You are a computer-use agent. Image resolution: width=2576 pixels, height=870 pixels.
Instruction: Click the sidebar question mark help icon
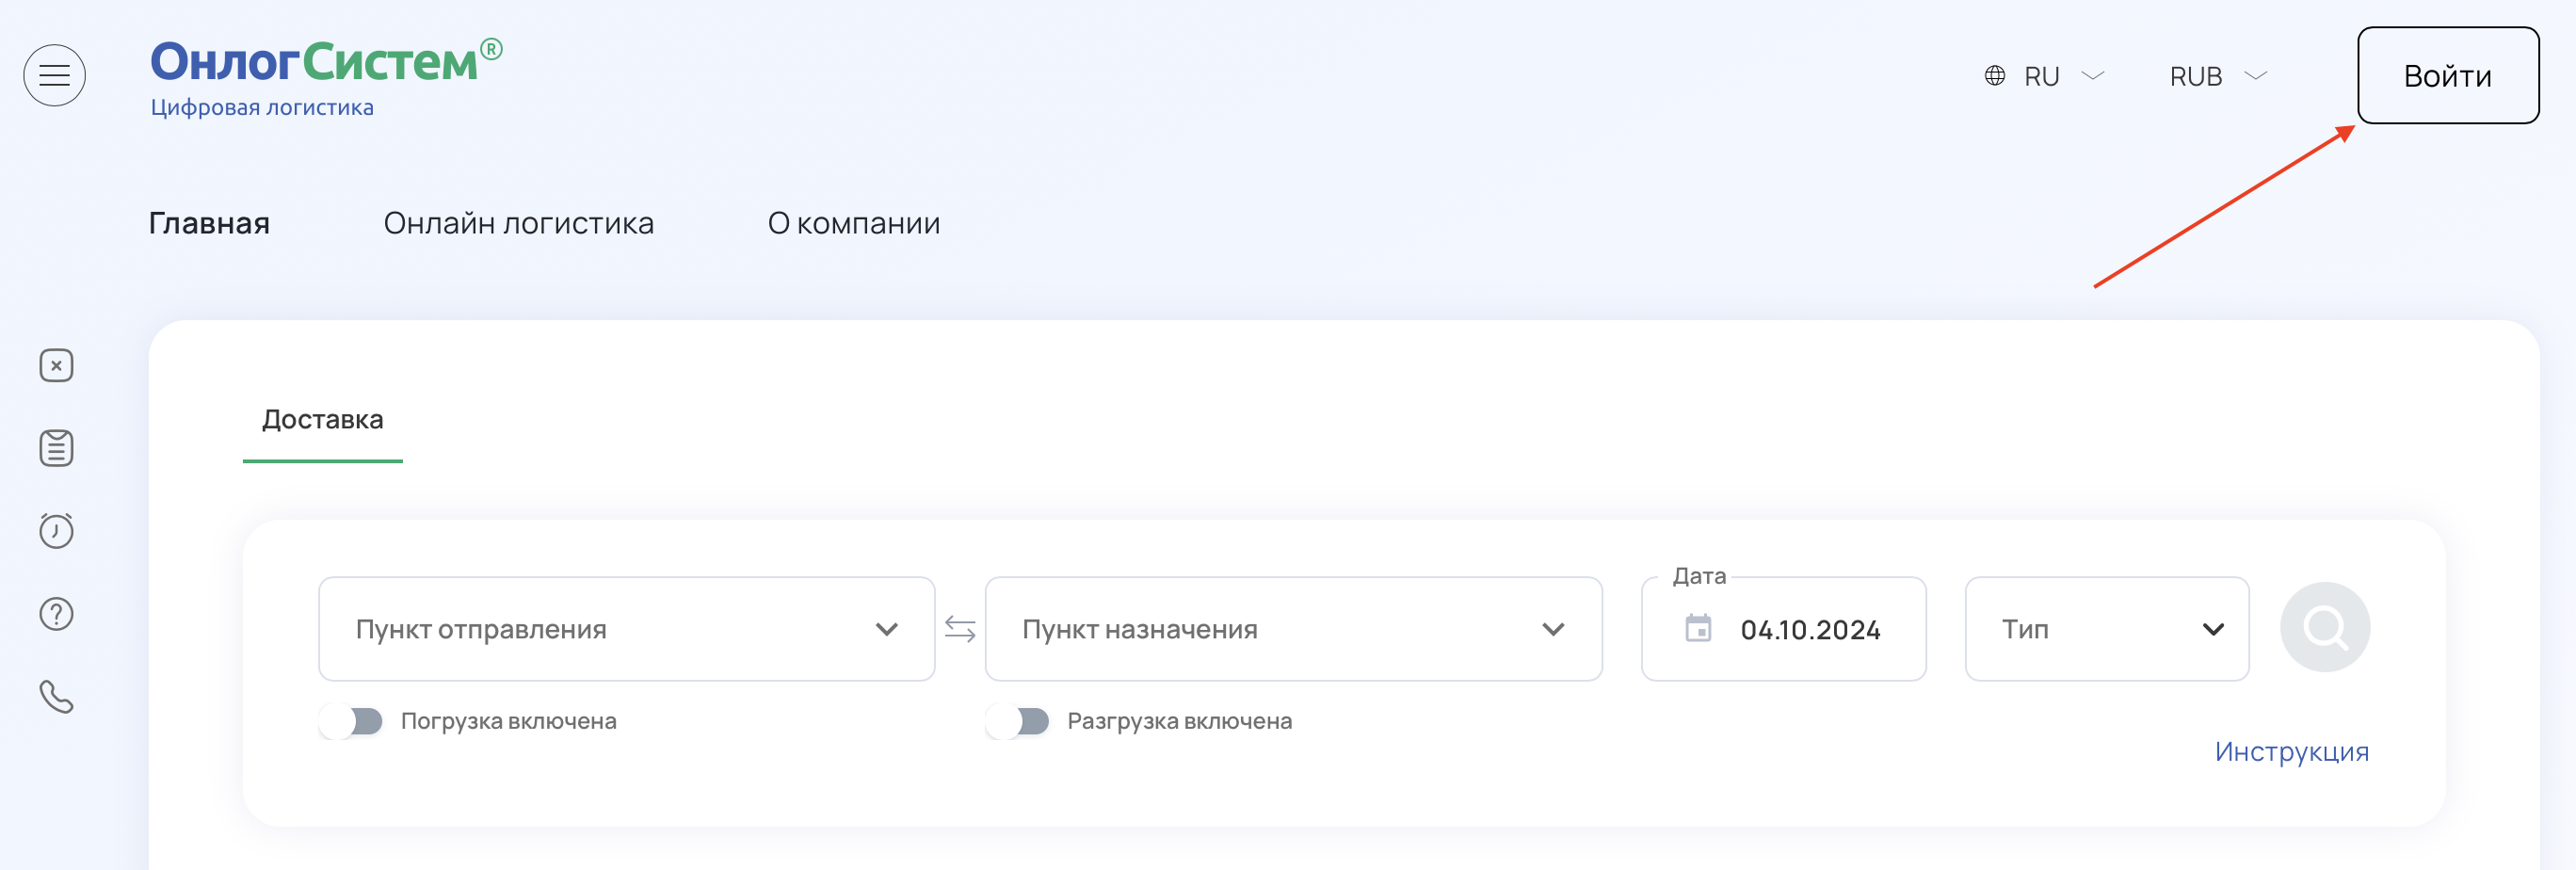[56, 614]
